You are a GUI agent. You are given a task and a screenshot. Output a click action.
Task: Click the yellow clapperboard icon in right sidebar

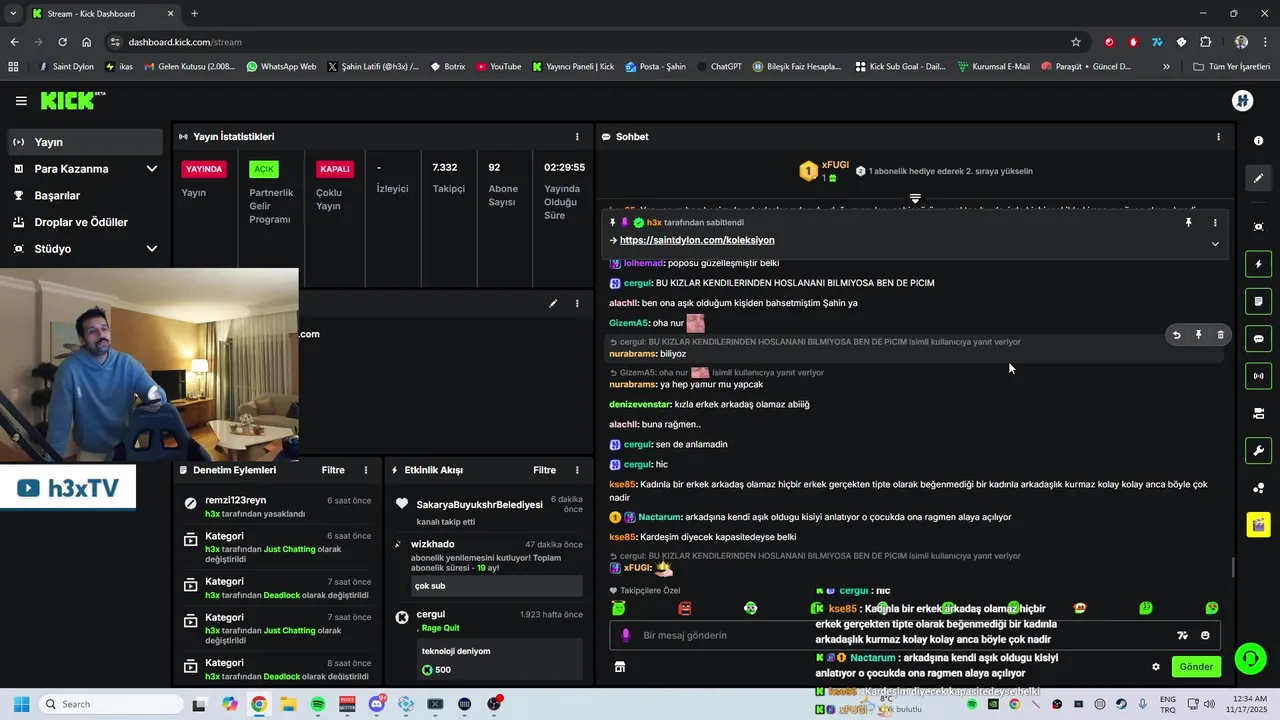click(1259, 524)
